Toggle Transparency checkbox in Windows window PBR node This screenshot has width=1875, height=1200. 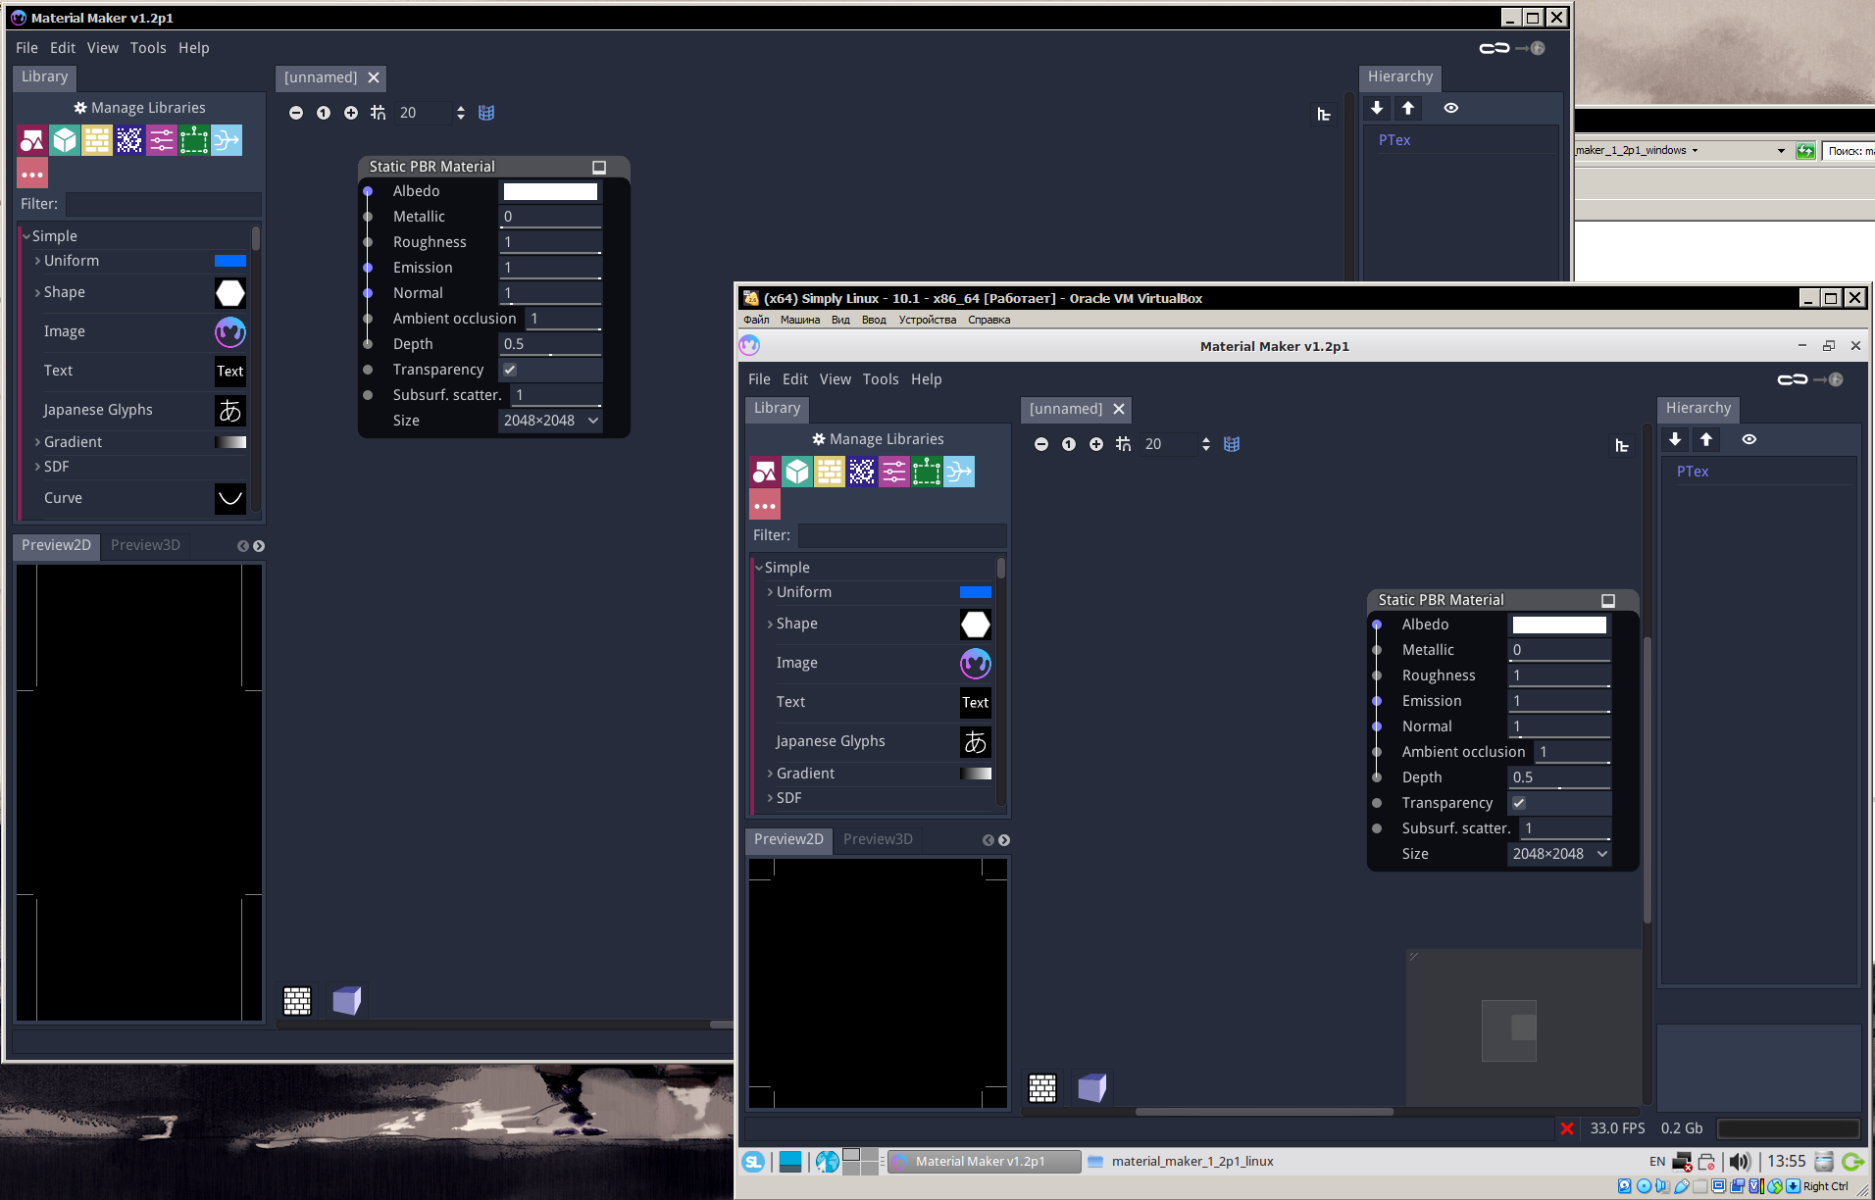click(x=510, y=369)
